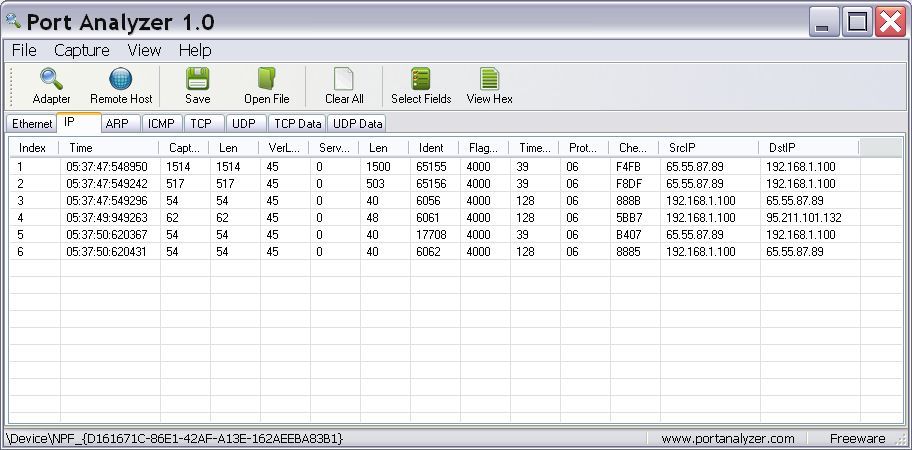Open the Select Fields tool
Image resolution: width=912 pixels, height=450 pixels.
point(421,86)
